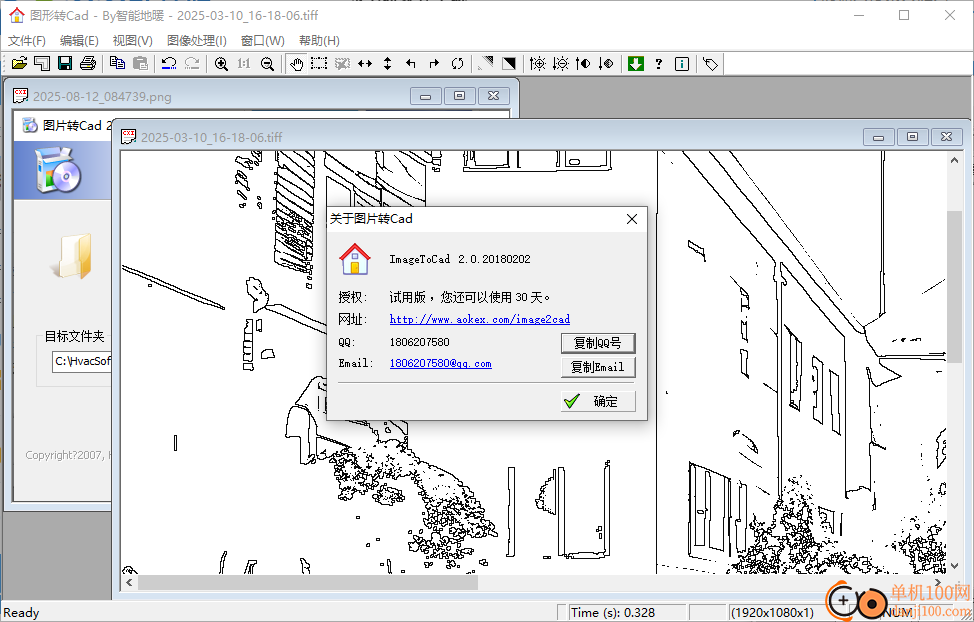Decrease brightness with the sun-down icon
The height and width of the screenshot is (622, 974).
pyautogui.click(x=561, y=63)
